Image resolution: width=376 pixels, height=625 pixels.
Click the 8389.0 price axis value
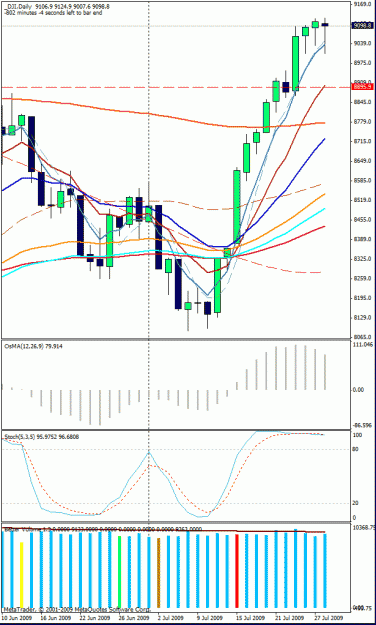[363, 239]
